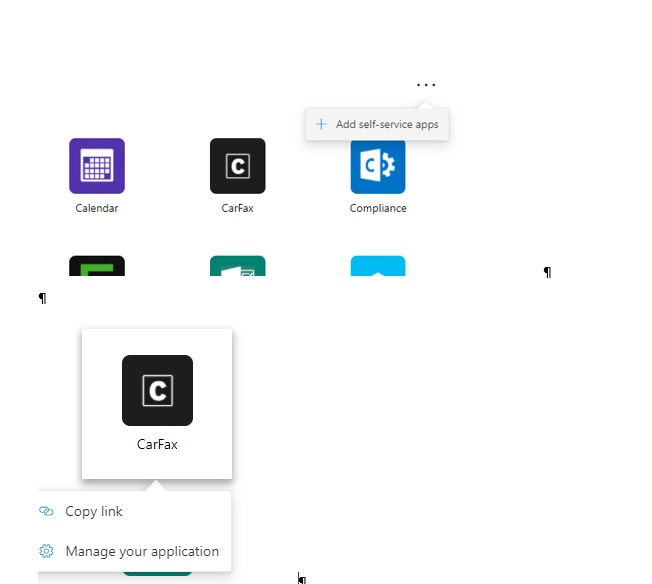
Task: Open the partially visible green-on-black app tile
Action: 97,266
